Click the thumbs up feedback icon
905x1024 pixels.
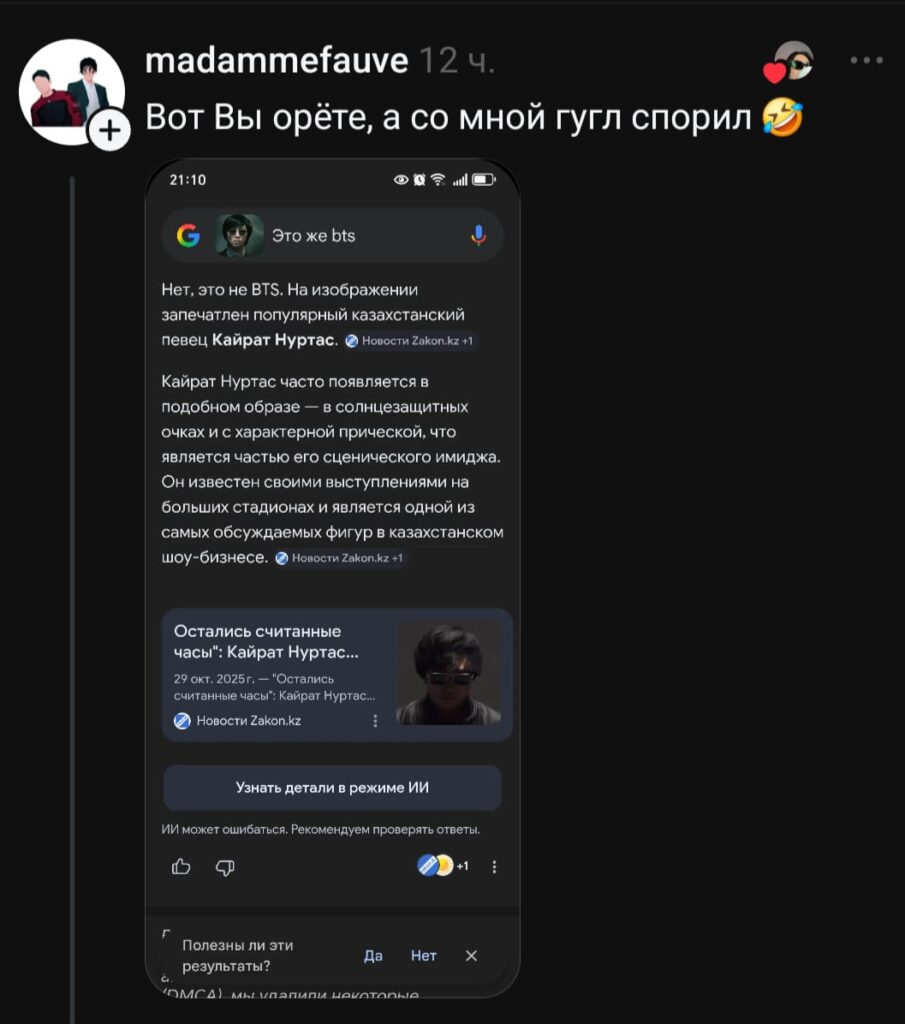point(181,867)
